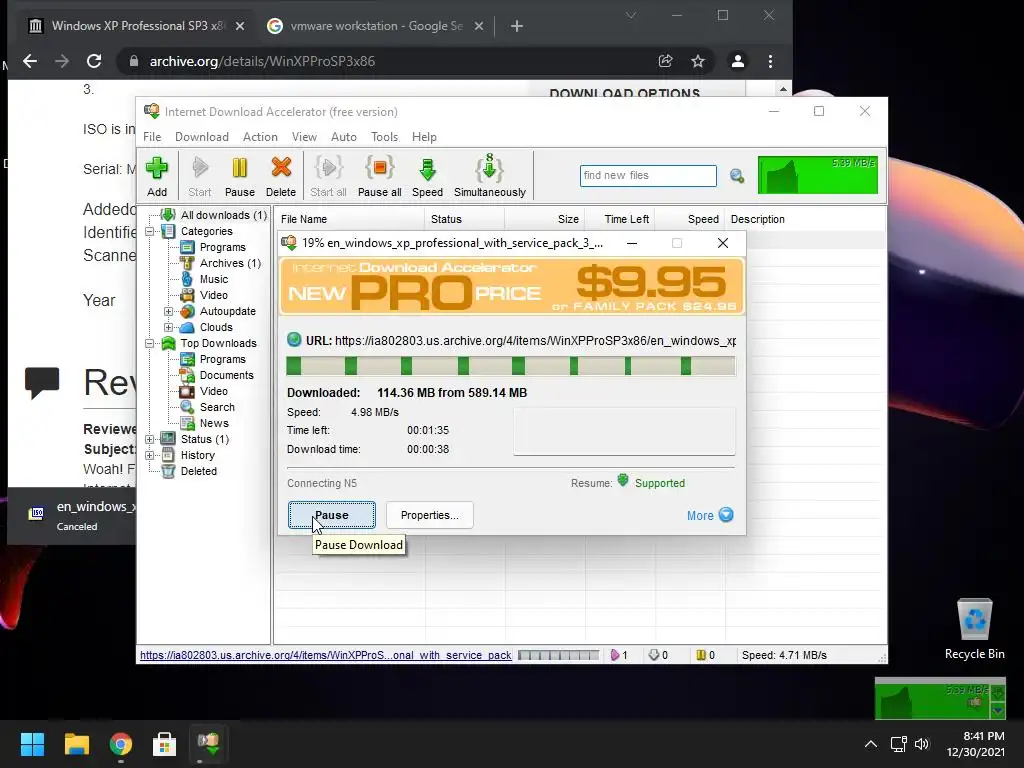
Task: Select the Search item under Top Downloads
Action: coord(217,407)
